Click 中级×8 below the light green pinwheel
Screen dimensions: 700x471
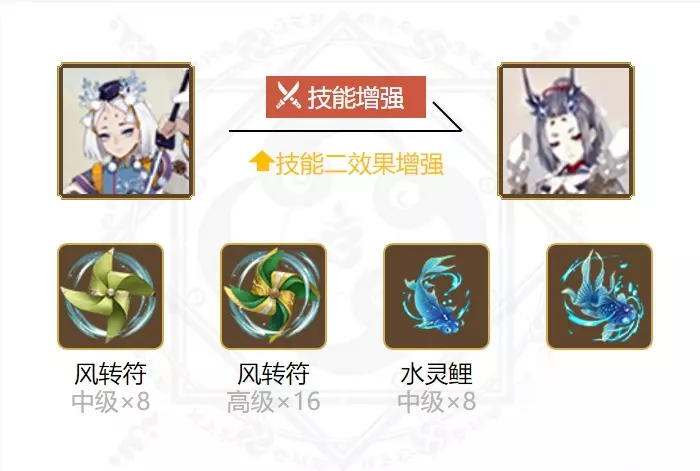point(111,401)
